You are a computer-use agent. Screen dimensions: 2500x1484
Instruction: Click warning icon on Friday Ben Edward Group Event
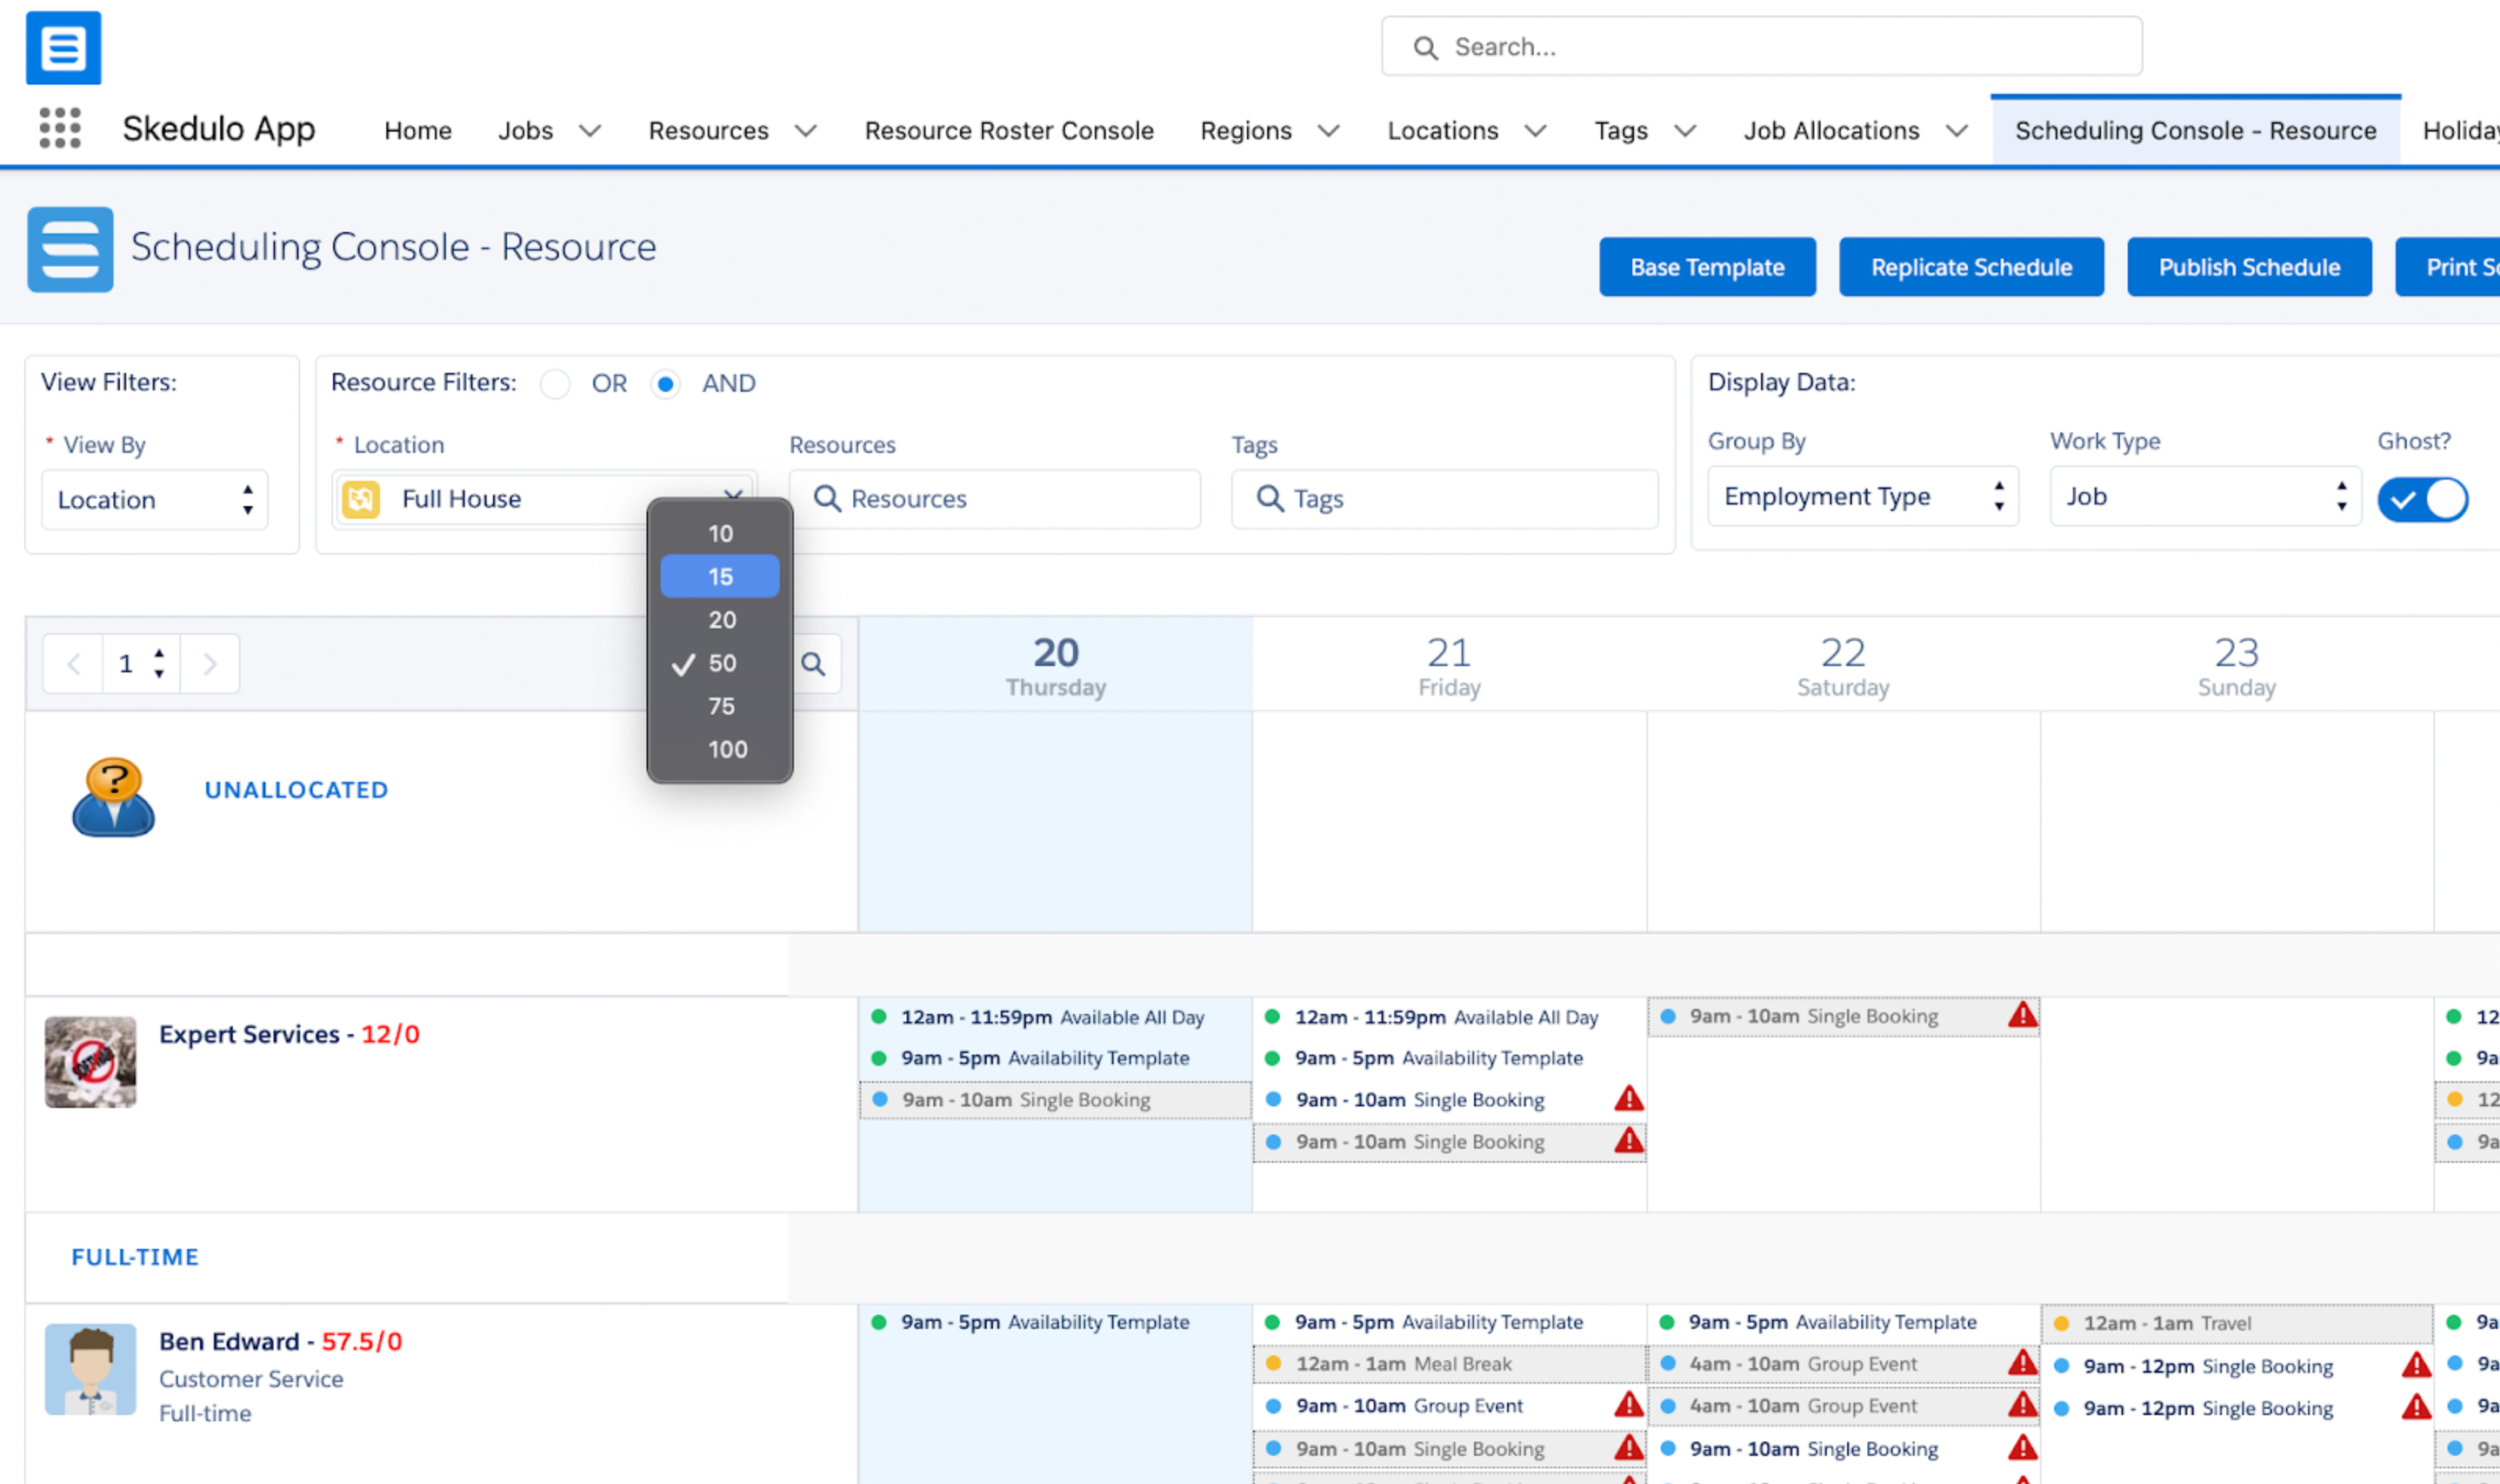pyautogui.click(x=1629, y=1404)
